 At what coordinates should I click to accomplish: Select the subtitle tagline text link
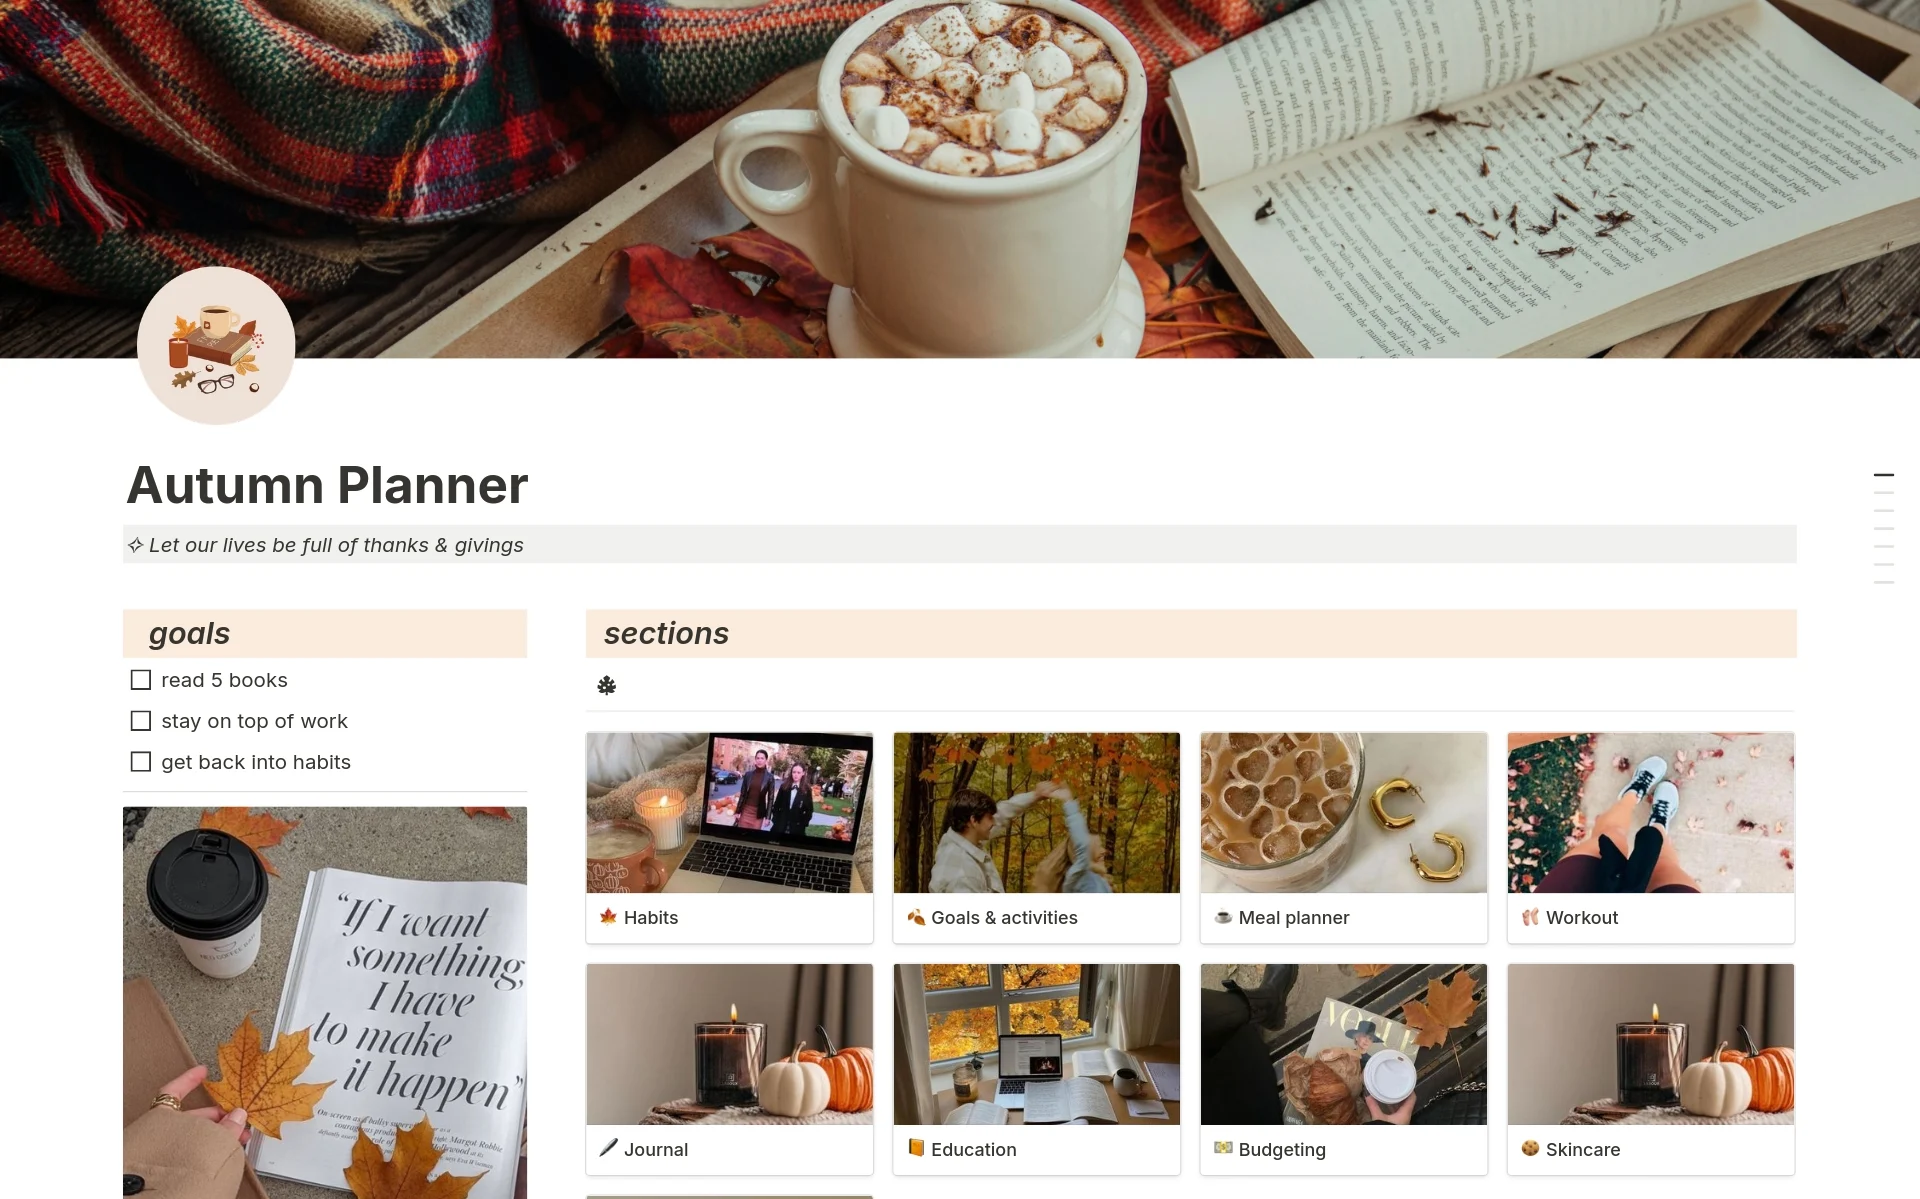325,544
